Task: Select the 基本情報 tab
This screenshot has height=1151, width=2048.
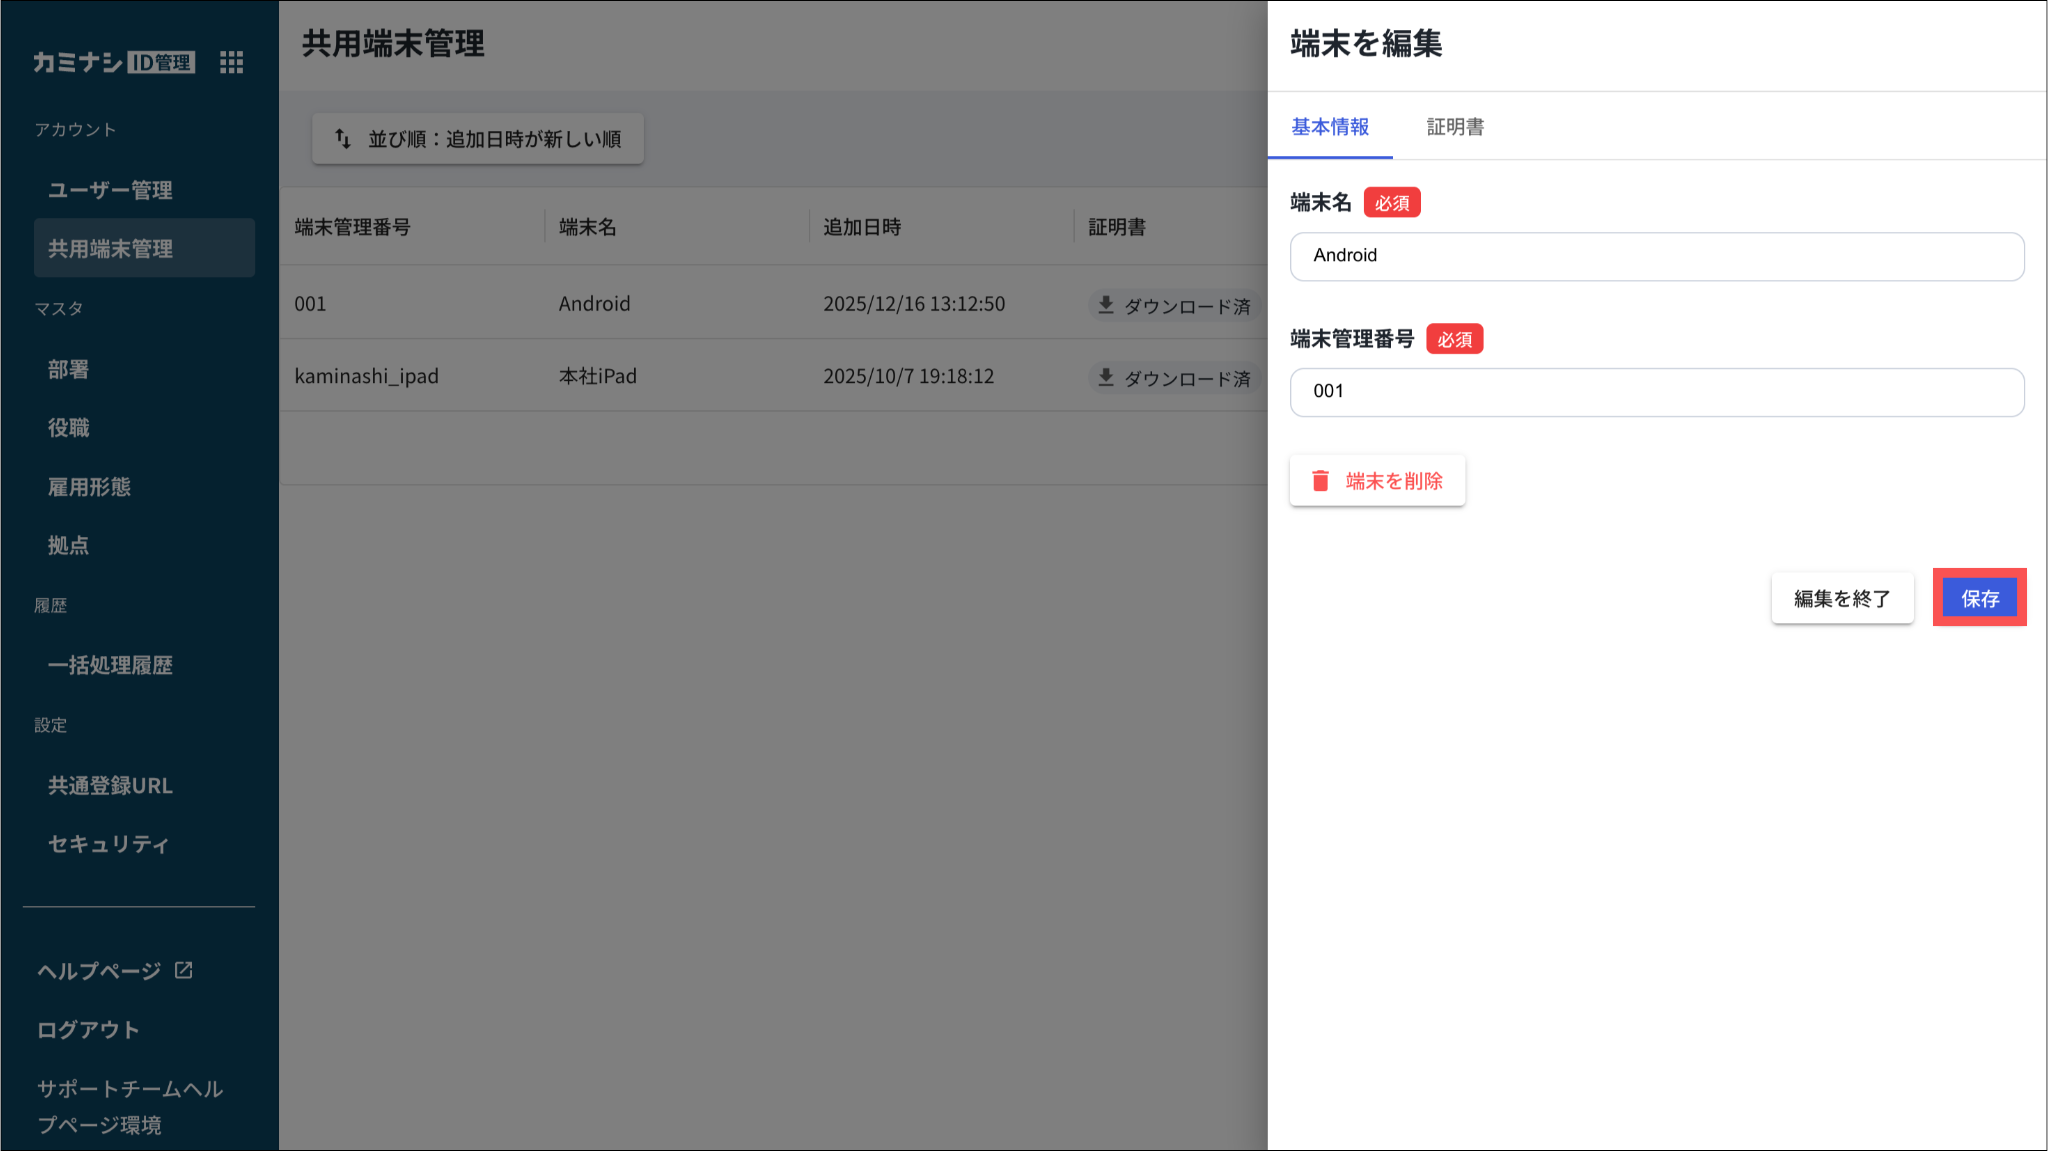Action: pos(1329,127)
